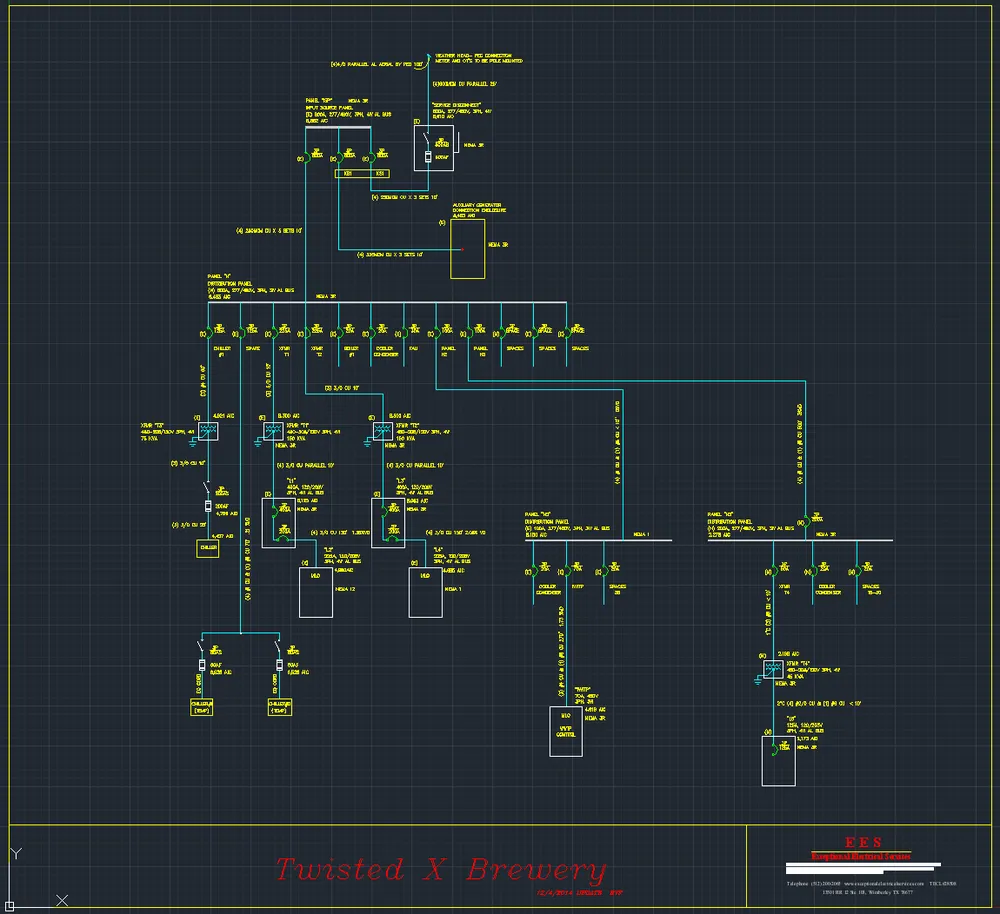Select the SPARE breaker on Panel H
This screenshot has height=914, width=1000.
coord(240,332)
